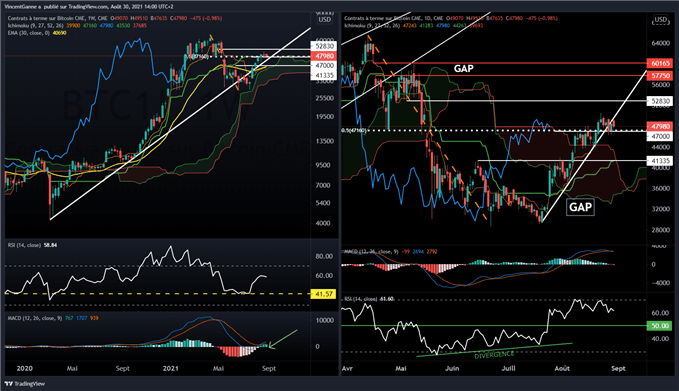679x391 pixels.
Task: Click green 50.00 RSI level label
Action: tap(660, 326)
